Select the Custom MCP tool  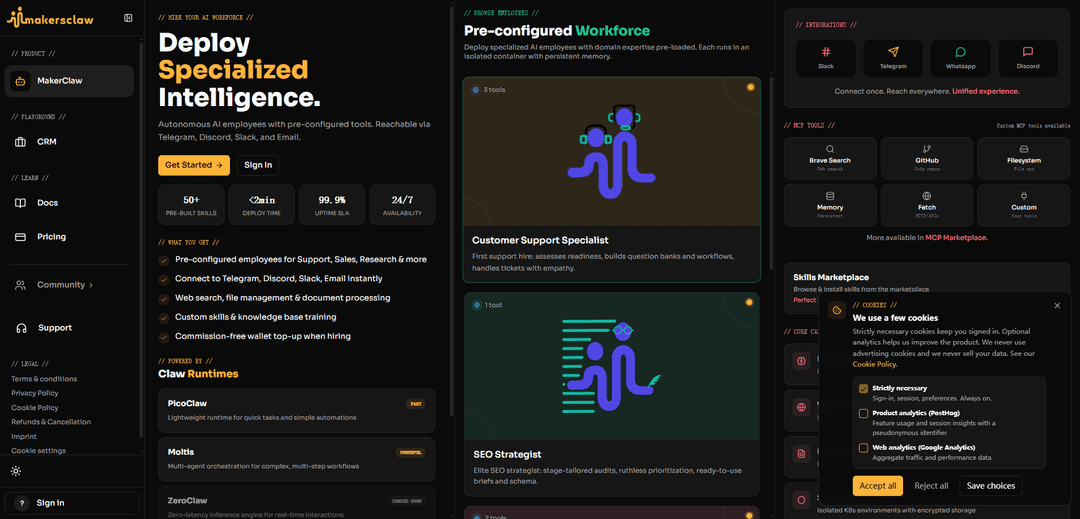[1024, 205]
